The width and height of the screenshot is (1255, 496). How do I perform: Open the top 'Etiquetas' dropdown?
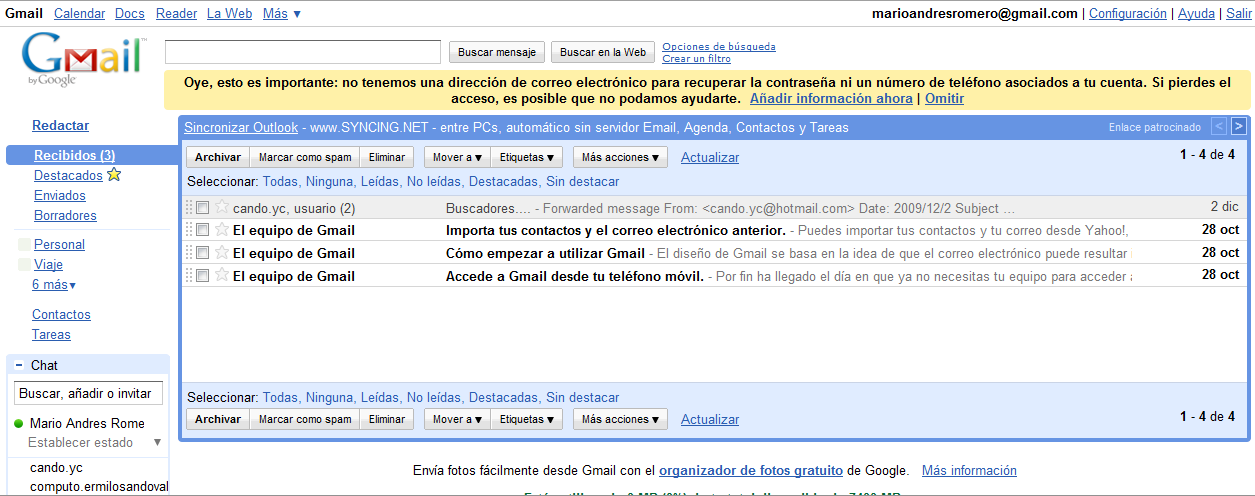coord(526,157)
